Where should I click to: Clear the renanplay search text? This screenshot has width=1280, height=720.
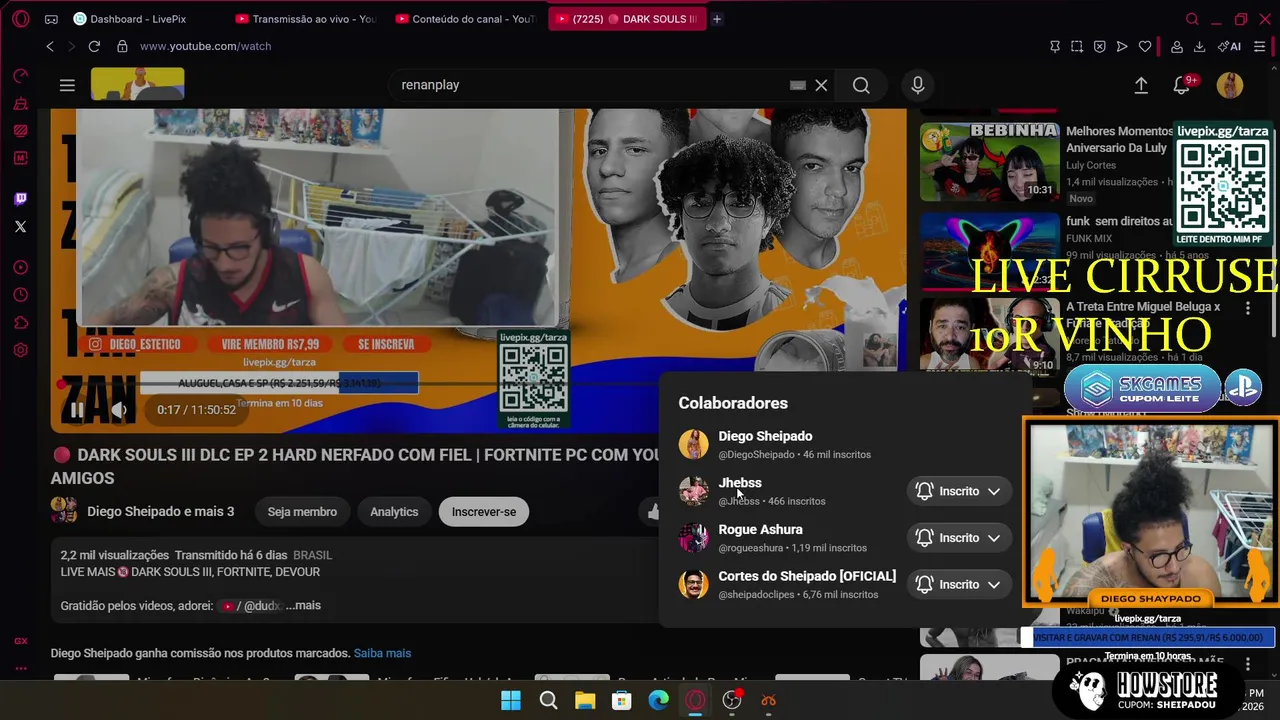point(821,85)
